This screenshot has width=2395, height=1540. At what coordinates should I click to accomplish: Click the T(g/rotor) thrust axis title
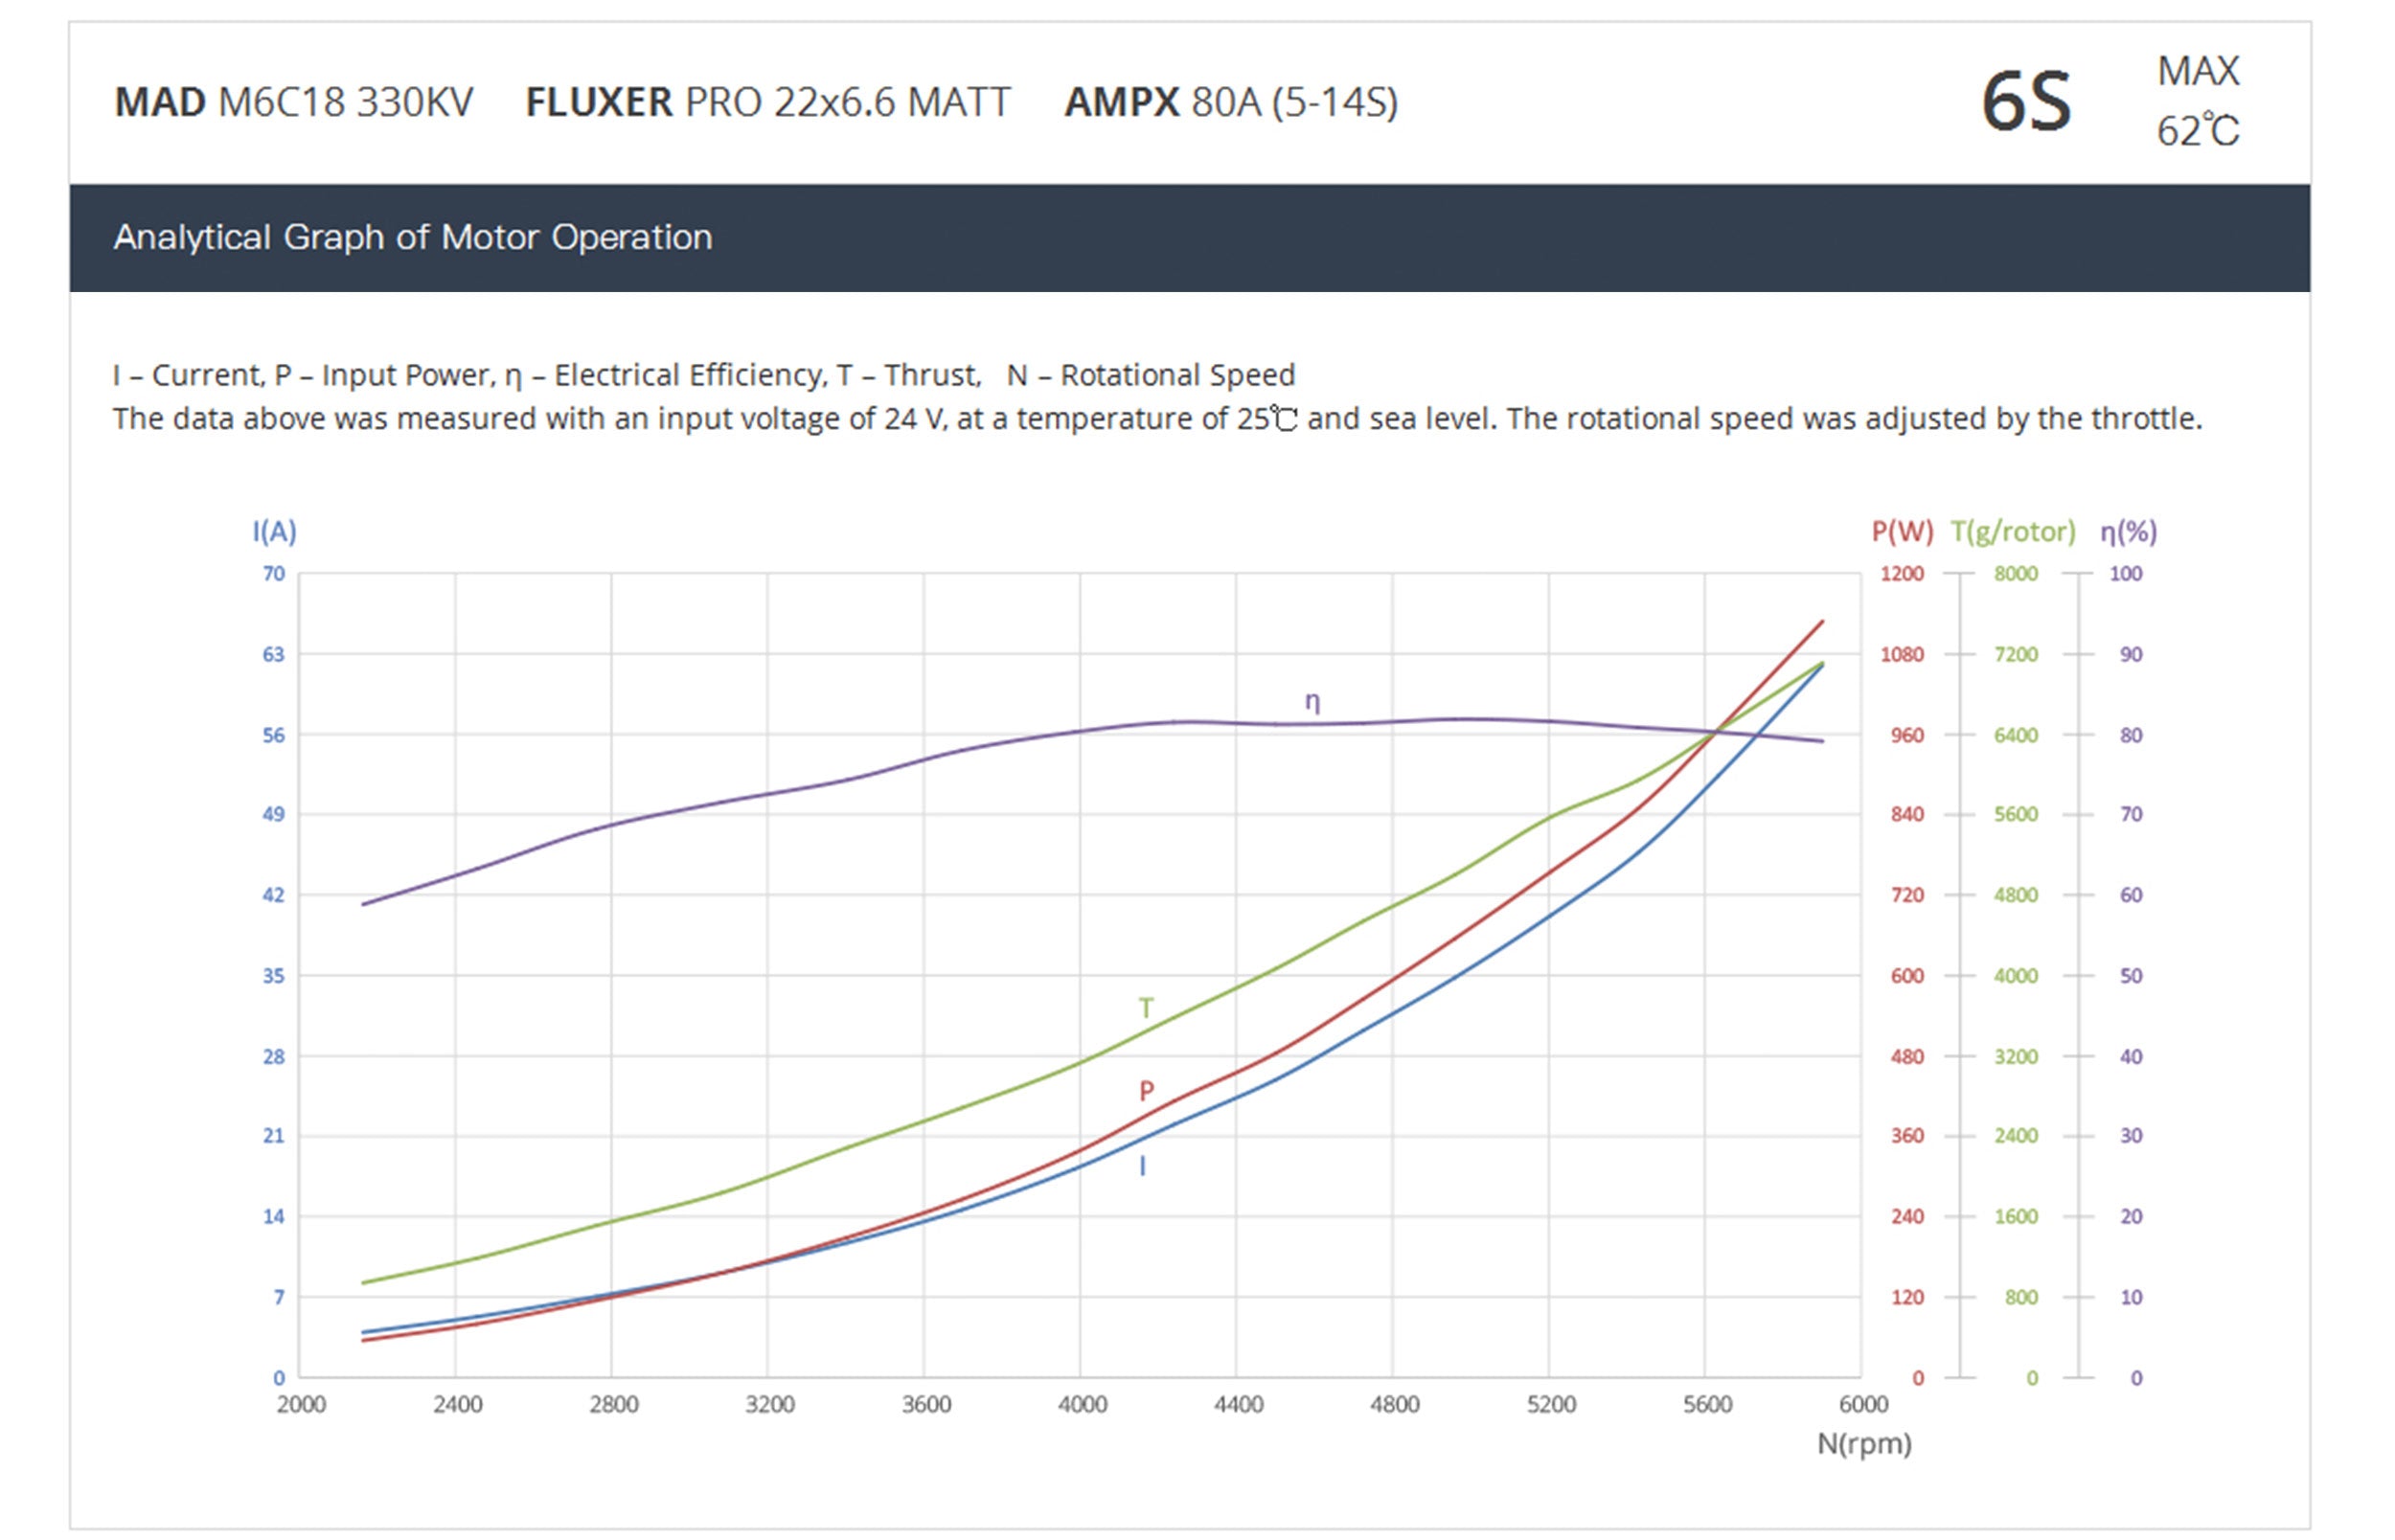point(2012,531)
